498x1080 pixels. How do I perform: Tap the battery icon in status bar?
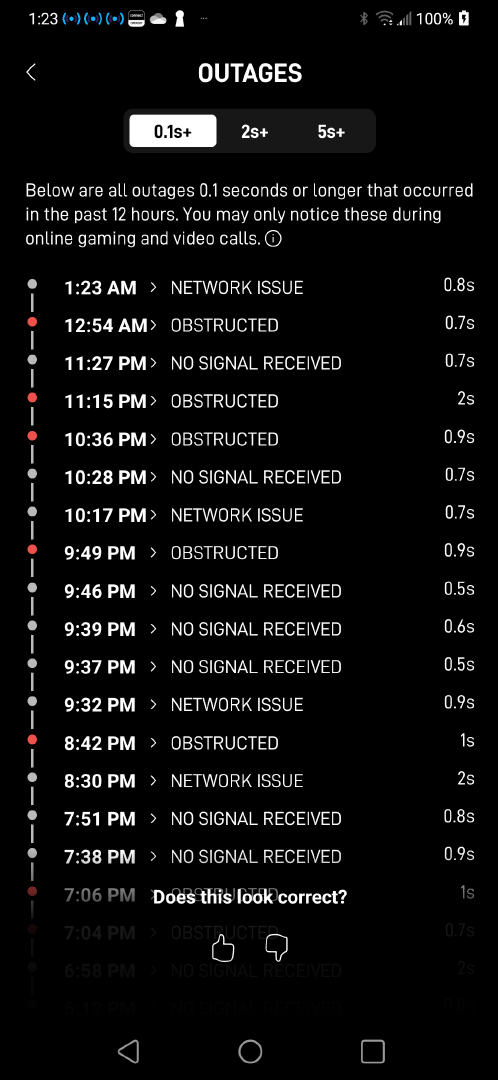tap(465, 19)
